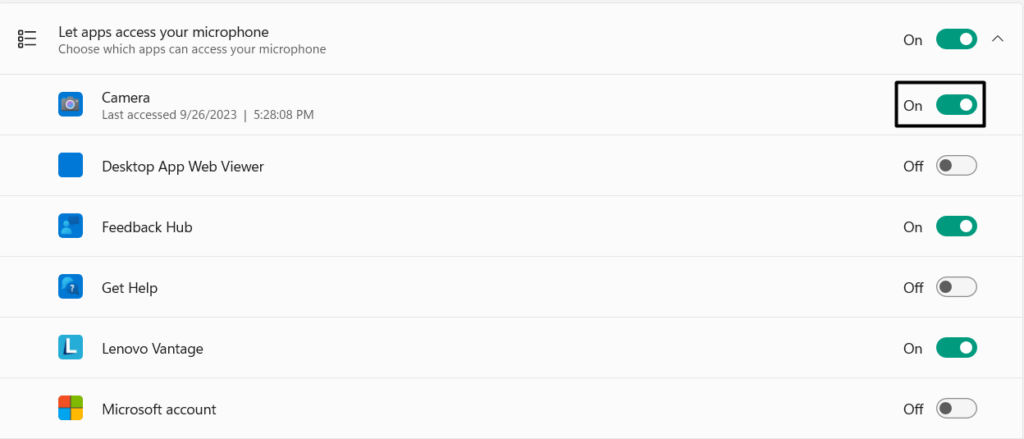The width and height of the screenshot is (1024, 439).
Task: Enable microphone for Microsoft account
Action: pos(955,409)
